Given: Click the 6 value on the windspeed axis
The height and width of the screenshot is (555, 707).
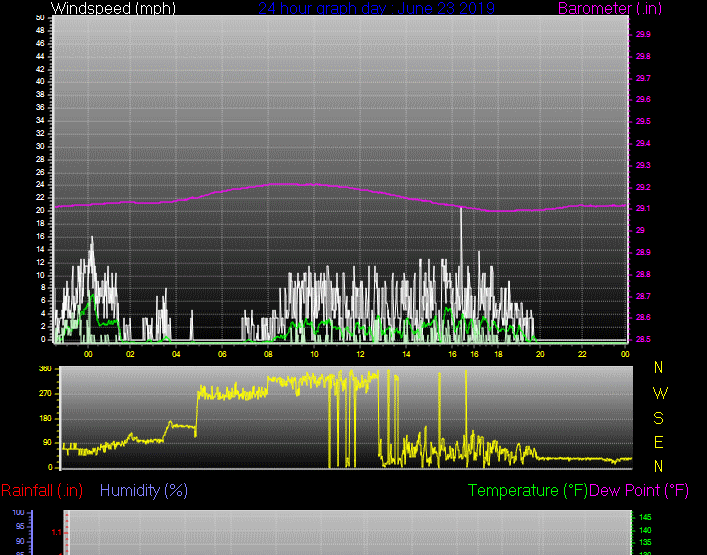Looking at the screenshot, I should [43, 300].
